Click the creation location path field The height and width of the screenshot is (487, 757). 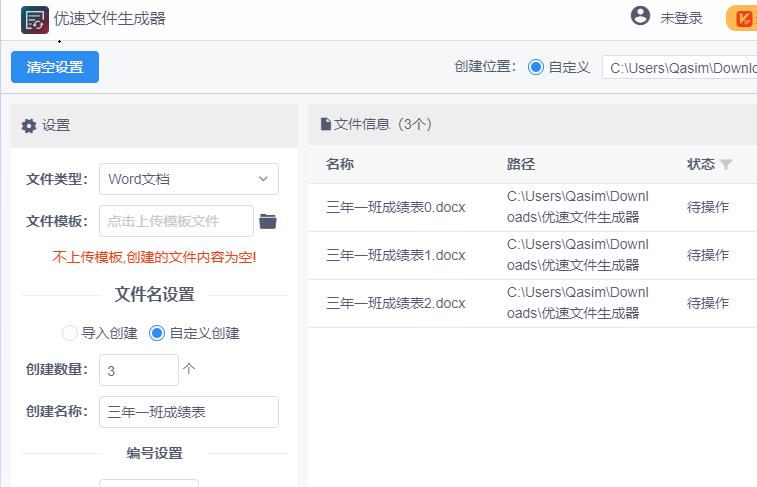pos(680,68)
